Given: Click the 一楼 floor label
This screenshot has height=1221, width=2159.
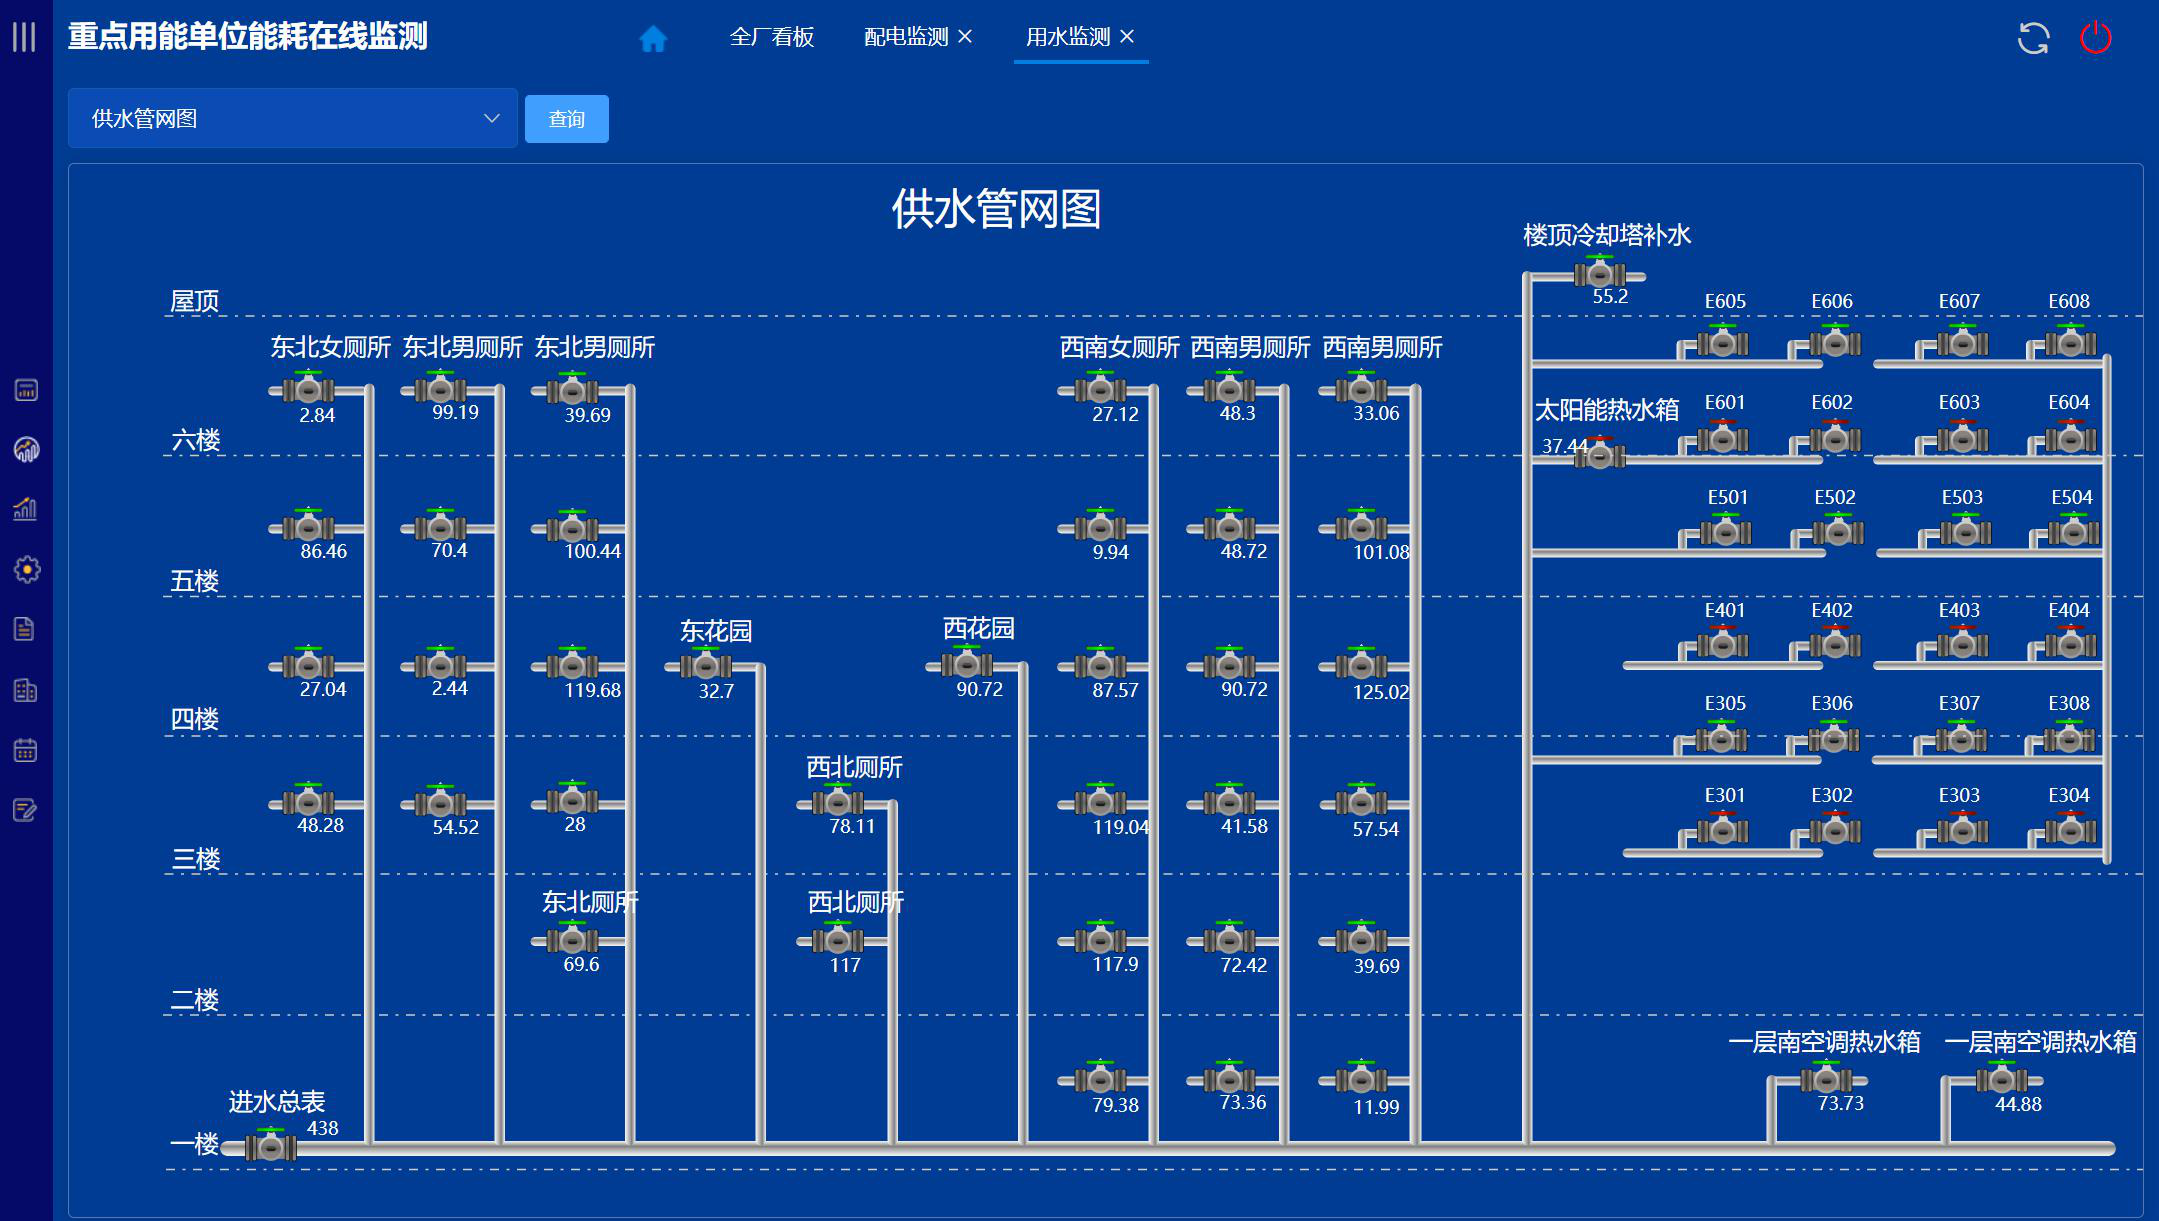Looking at the screenshot, I should (x=195, y=1144).
